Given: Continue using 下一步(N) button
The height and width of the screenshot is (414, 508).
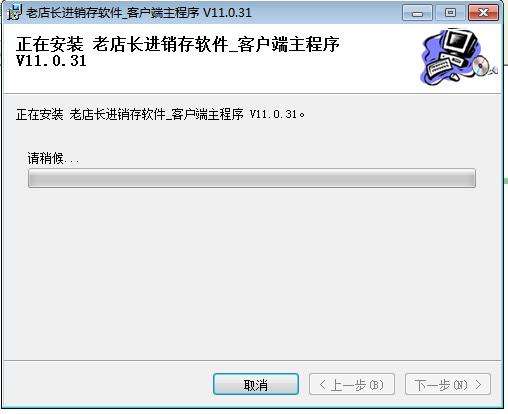Looking at the screenshot, I should [448, 385].
